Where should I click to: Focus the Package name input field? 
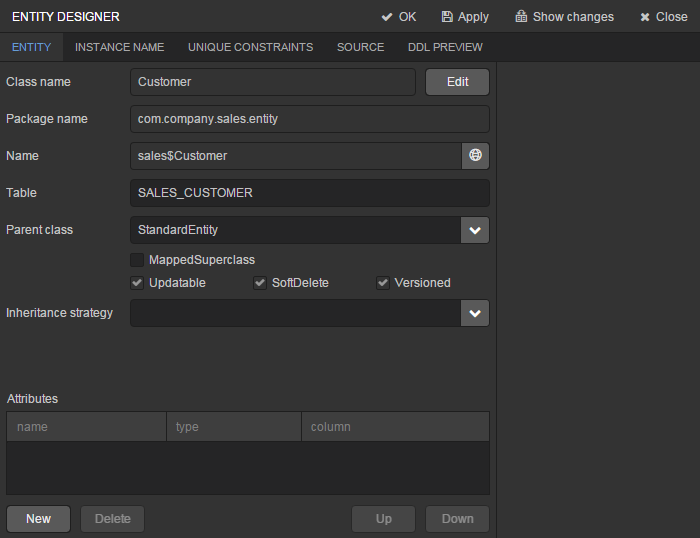(x=309, y=119)
